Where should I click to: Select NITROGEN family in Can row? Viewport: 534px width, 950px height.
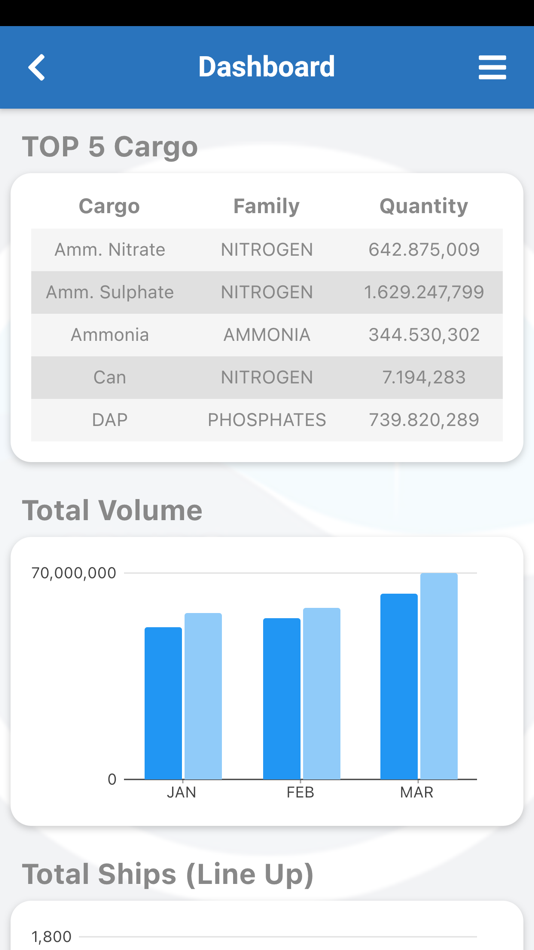tap(267, 377)
